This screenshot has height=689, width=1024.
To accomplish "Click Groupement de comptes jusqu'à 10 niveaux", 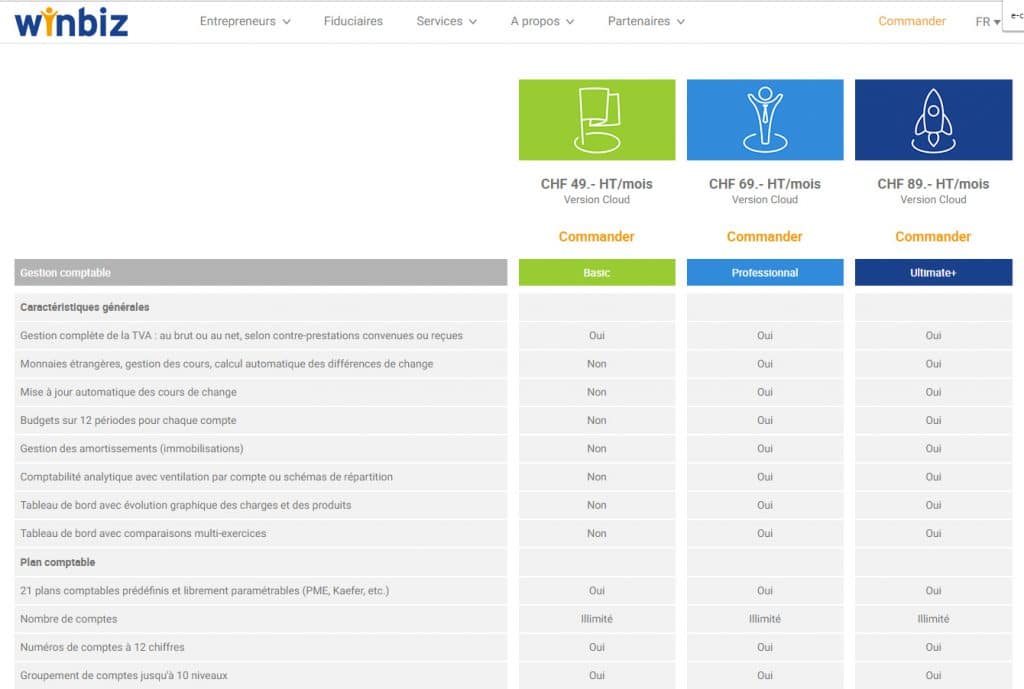I will tap(124, 675).
